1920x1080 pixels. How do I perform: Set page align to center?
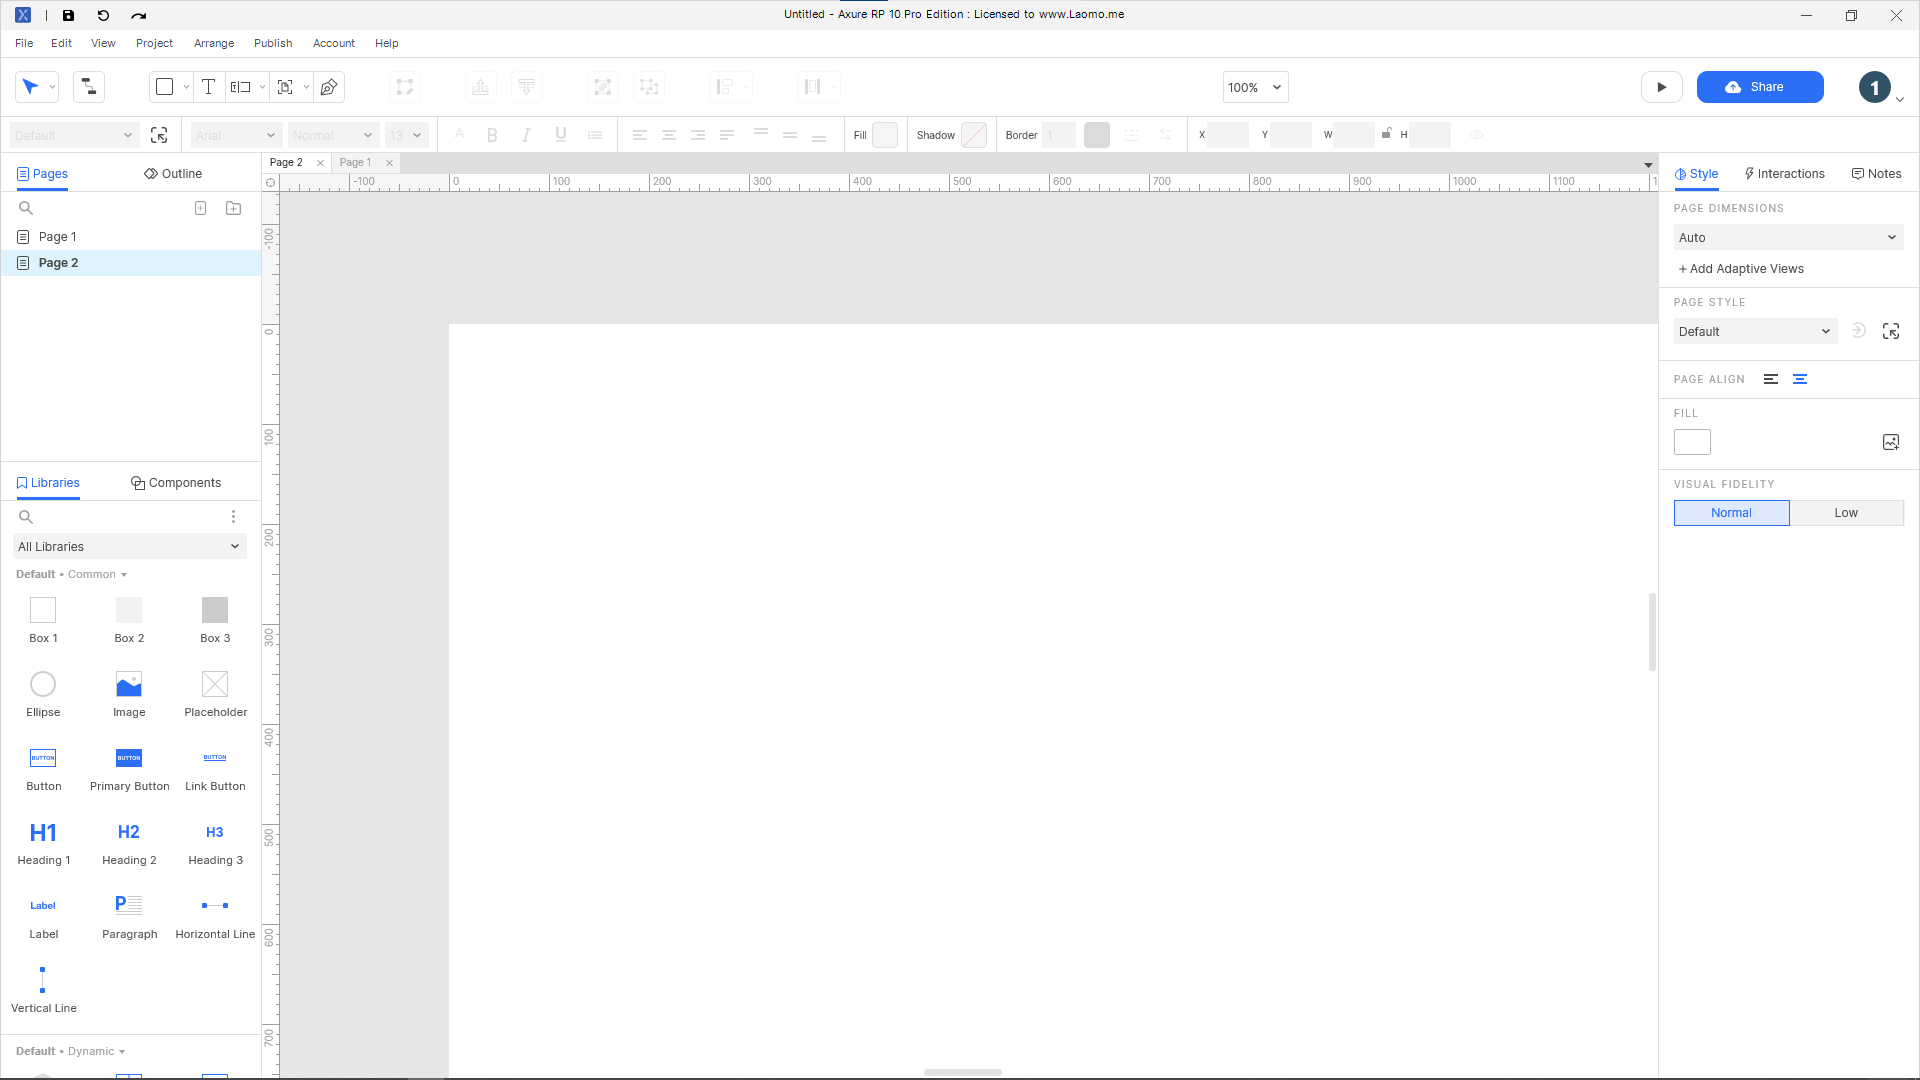1800,379
